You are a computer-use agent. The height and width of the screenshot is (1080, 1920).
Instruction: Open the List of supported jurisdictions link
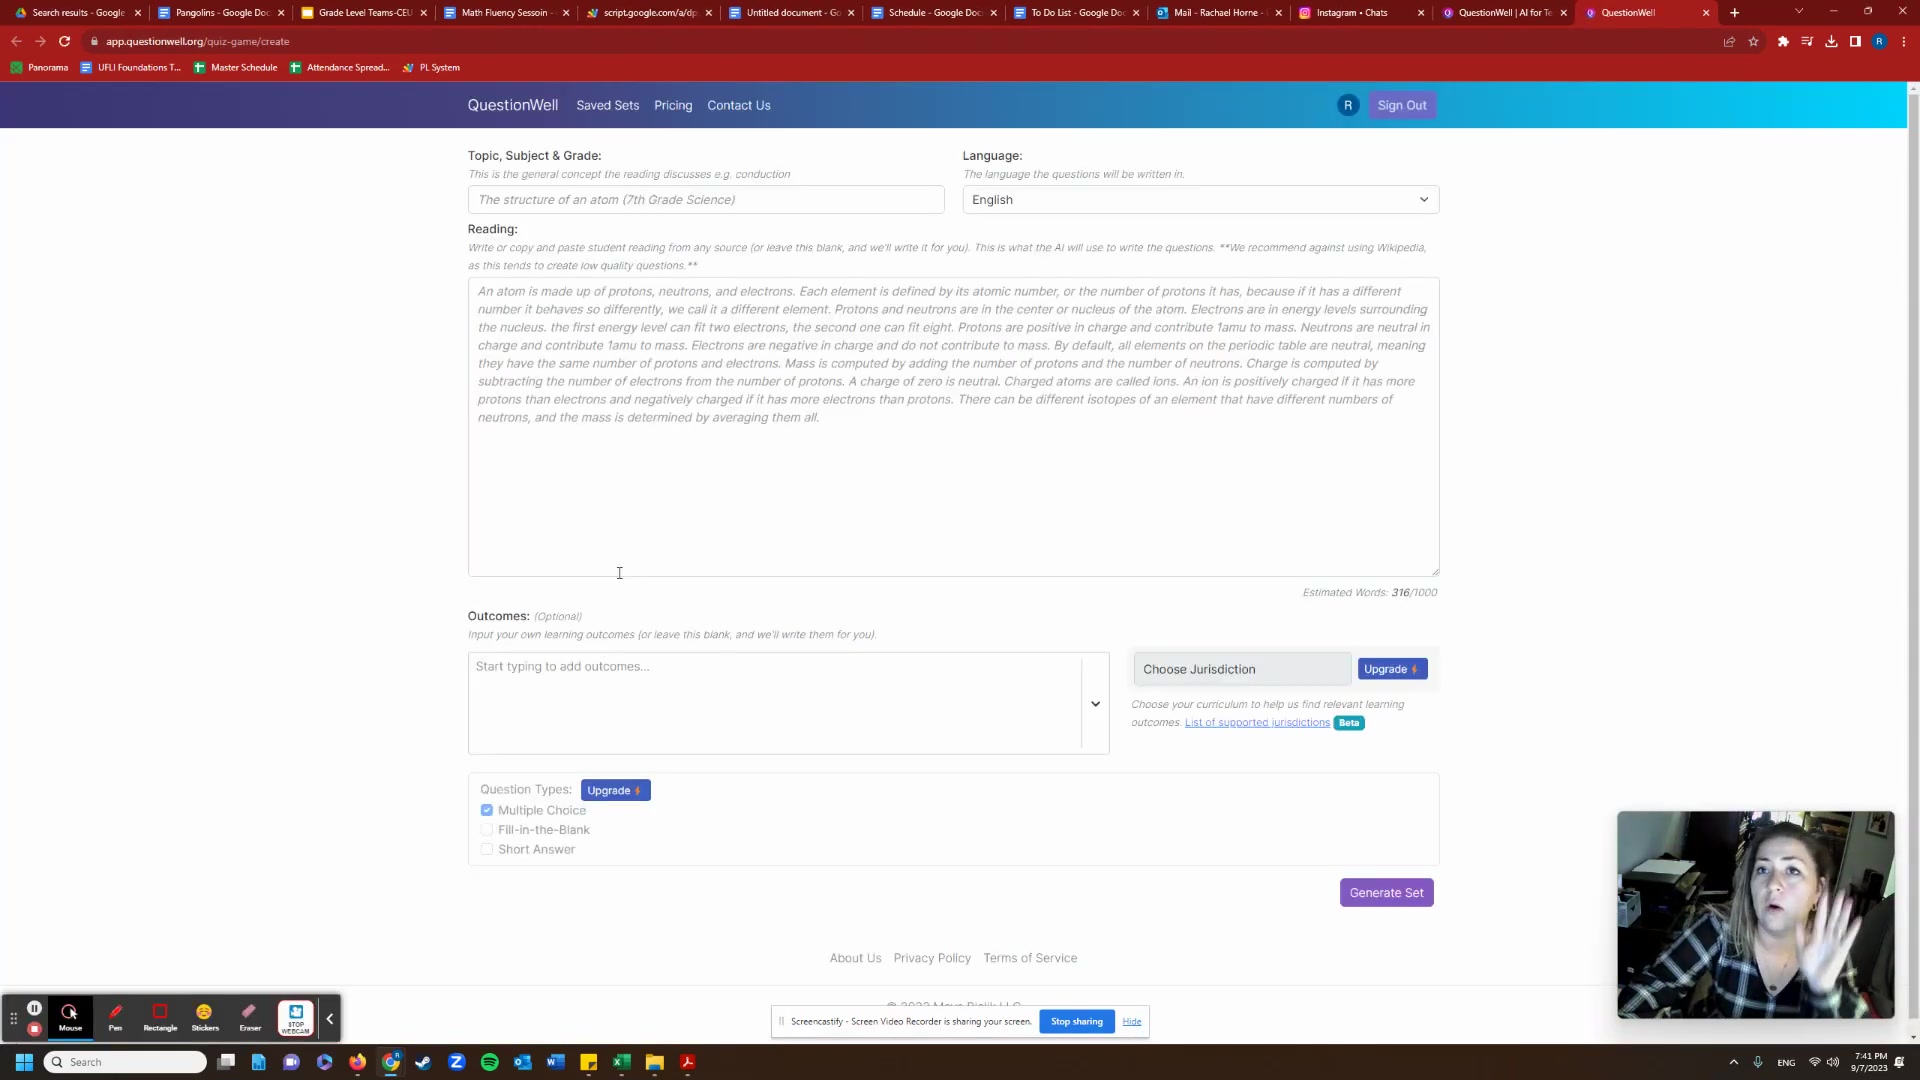1257,722
